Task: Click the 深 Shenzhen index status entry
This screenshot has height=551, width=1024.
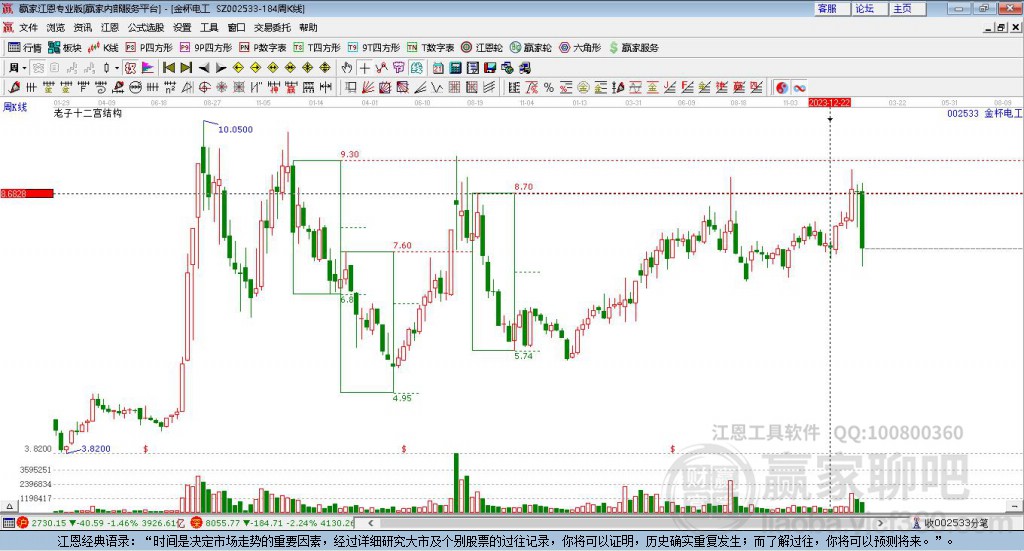Action: point(272,523)
